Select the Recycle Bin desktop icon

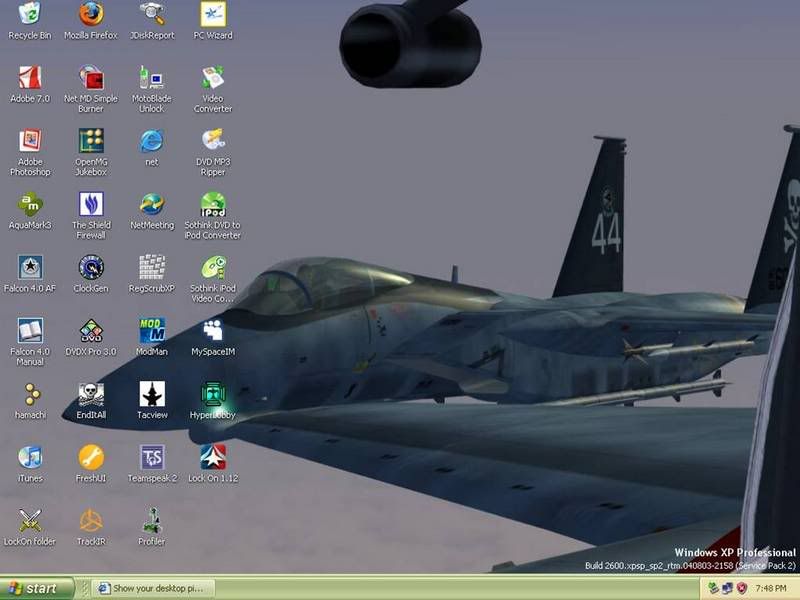(x=30, y=15)
